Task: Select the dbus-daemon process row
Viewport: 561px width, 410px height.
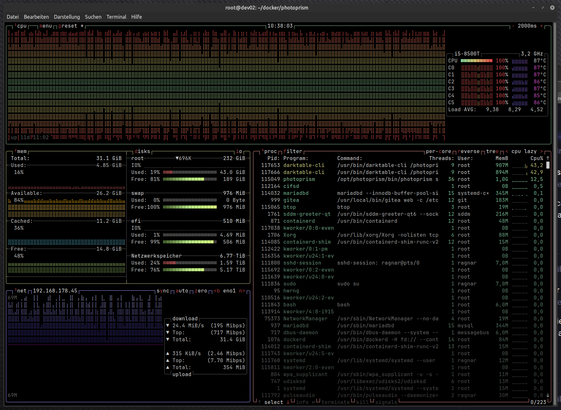Action: tap(402, 333)
